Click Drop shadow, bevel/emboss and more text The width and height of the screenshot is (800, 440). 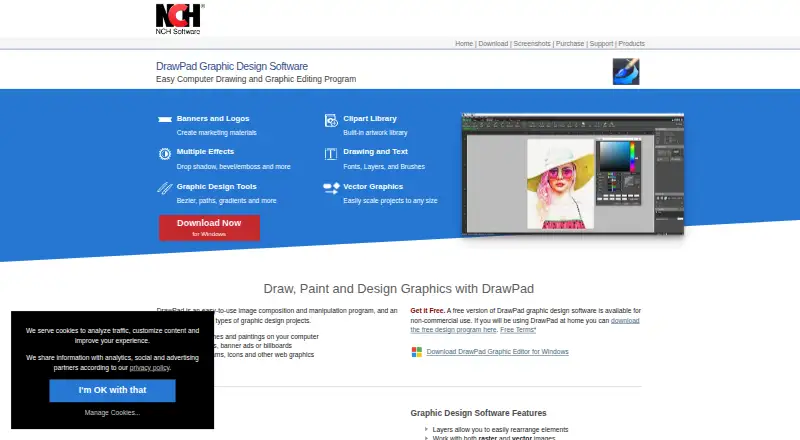click(233, 167)
